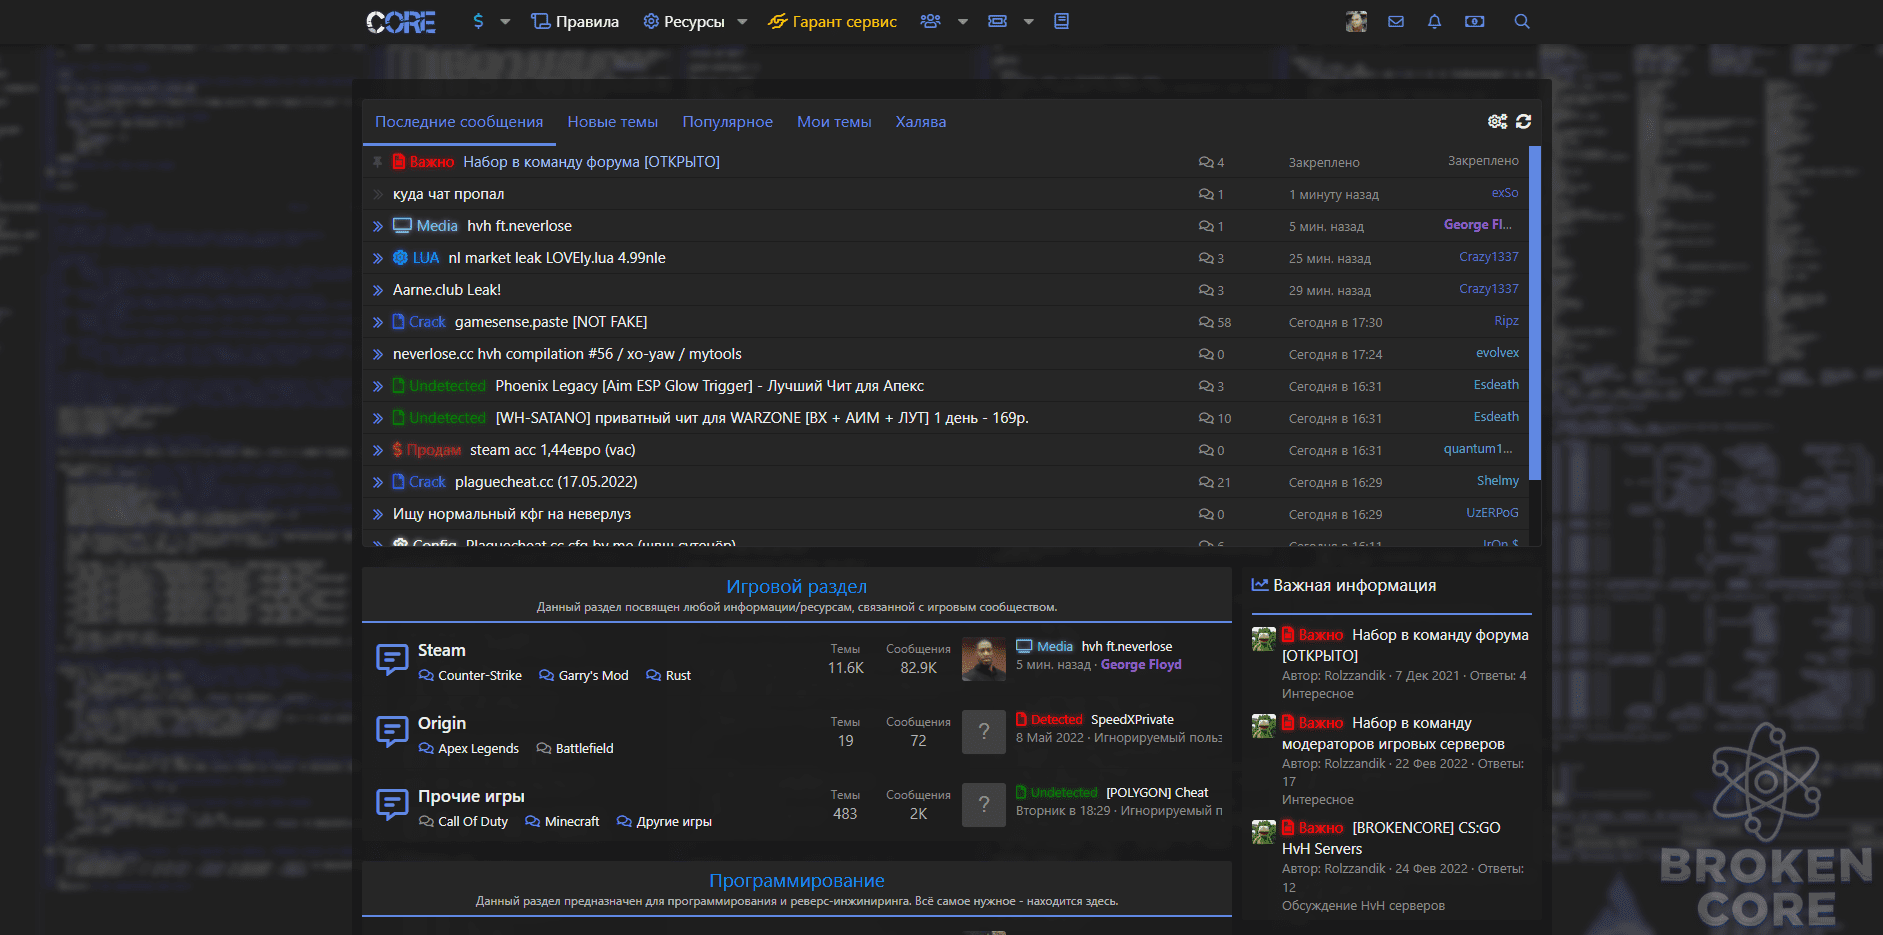
Task: Open Гарант сервис link
Action: [832, 21]
